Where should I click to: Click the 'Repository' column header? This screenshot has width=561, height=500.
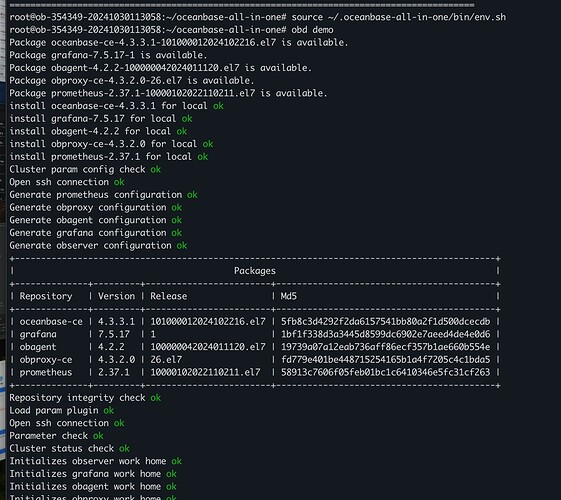click(46, 296)
